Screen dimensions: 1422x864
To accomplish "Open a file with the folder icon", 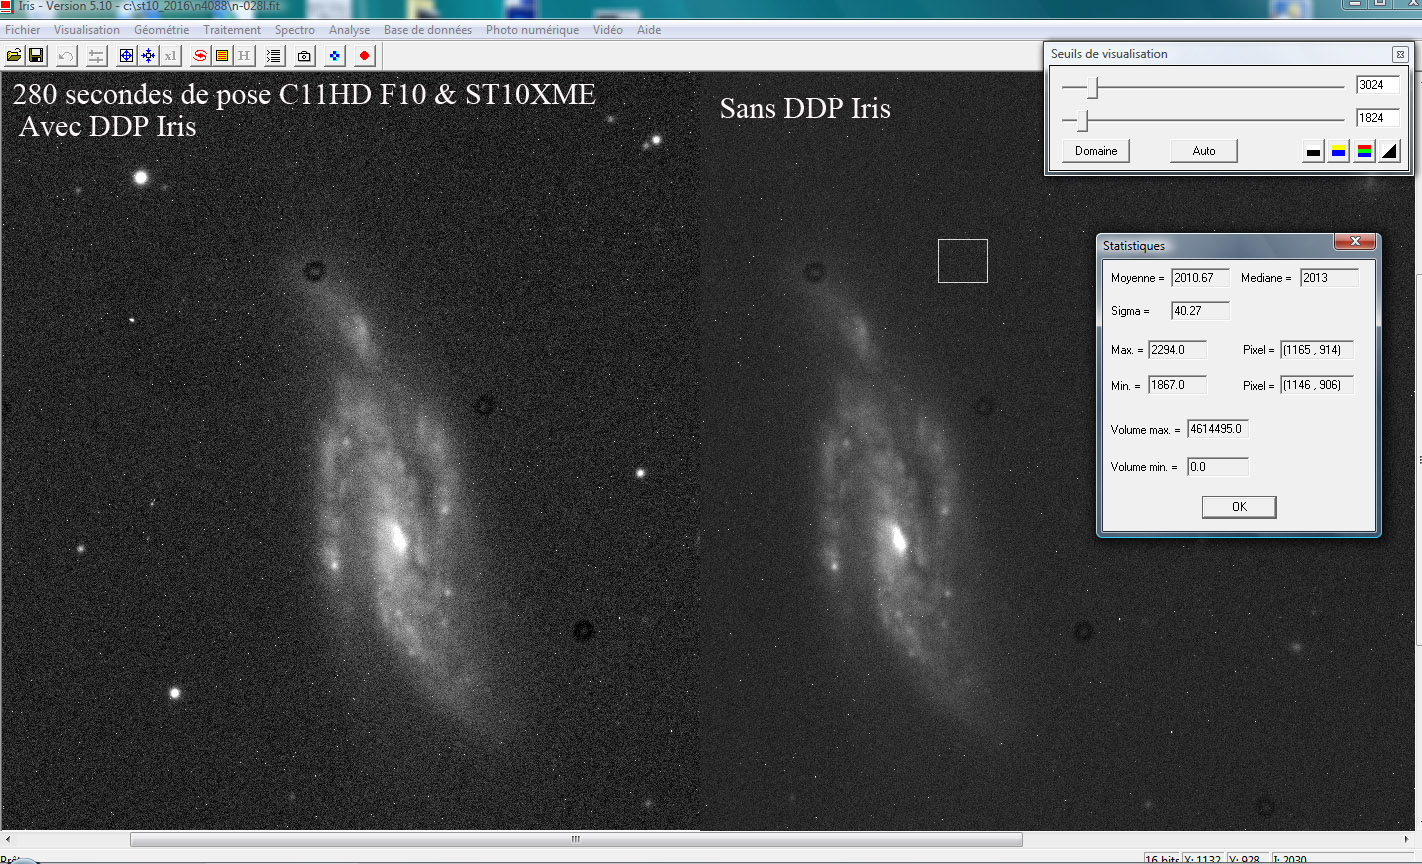I will (x=14, y=56).
